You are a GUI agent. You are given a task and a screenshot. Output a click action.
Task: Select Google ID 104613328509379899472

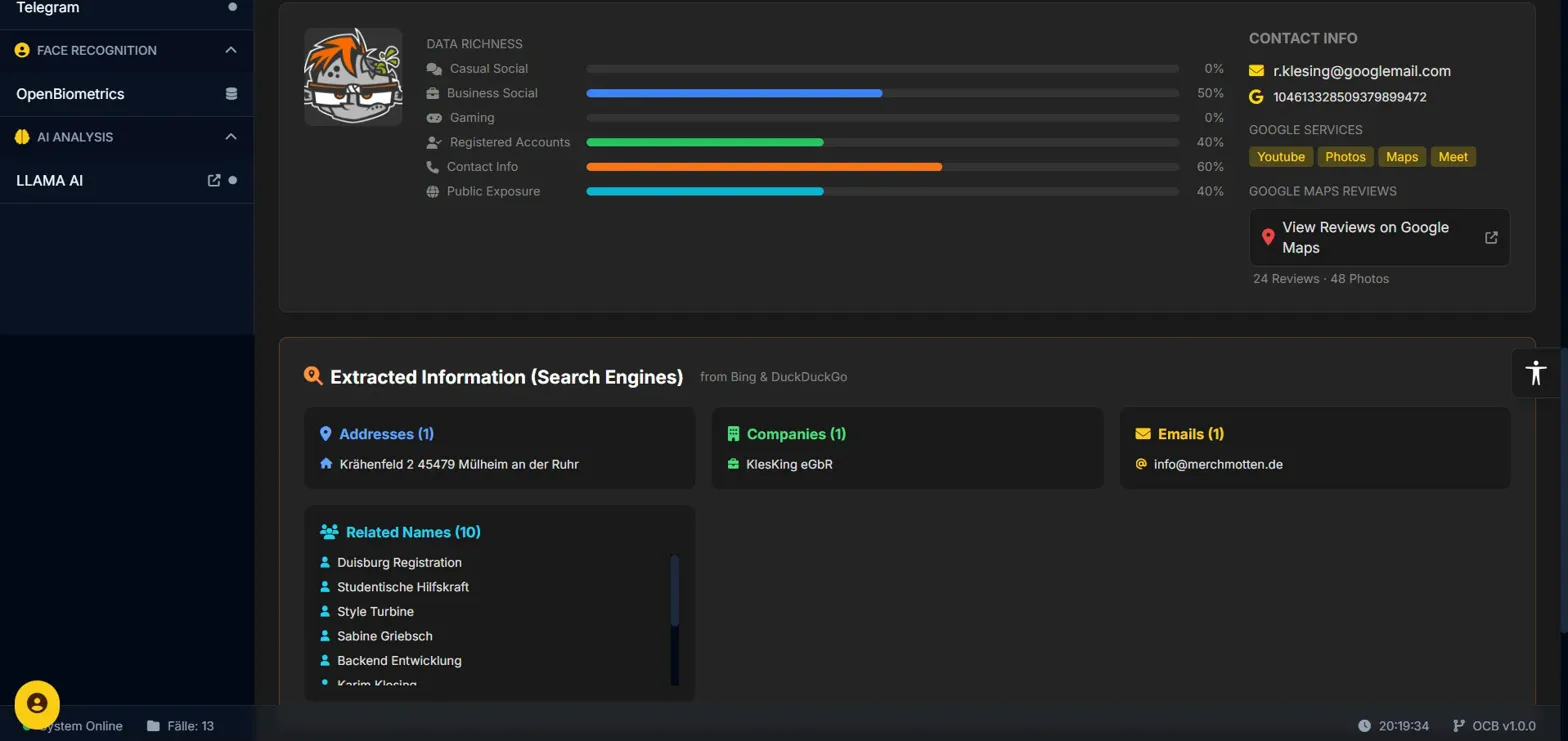1350,97
